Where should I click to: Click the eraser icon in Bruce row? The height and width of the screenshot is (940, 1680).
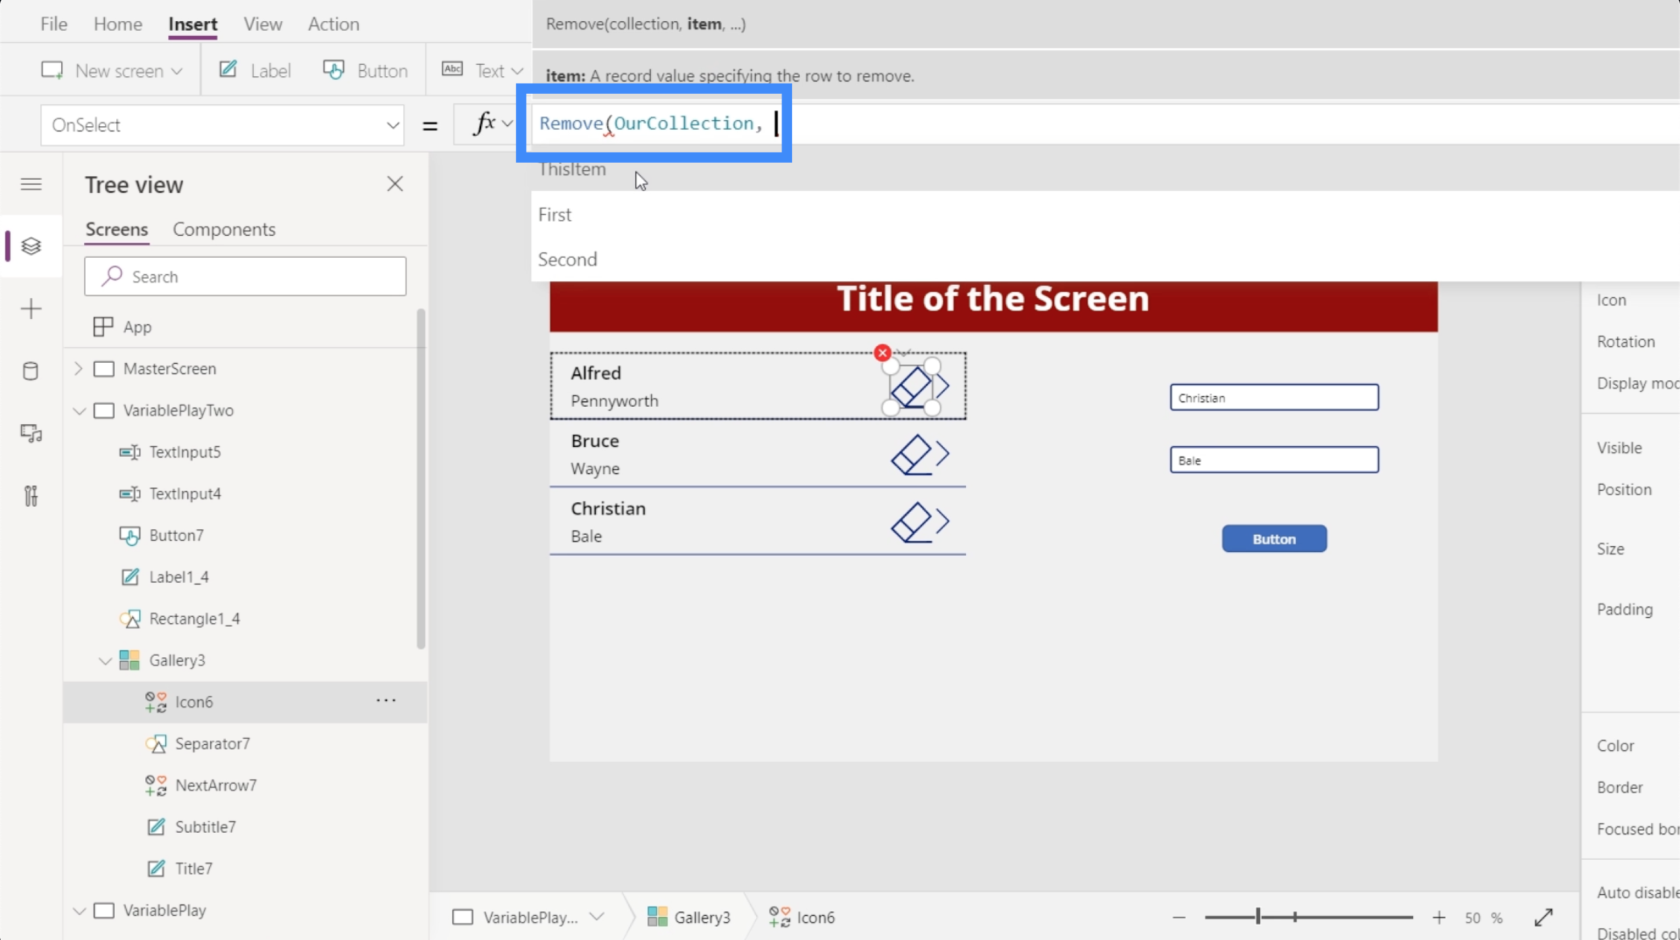[911, 455]
